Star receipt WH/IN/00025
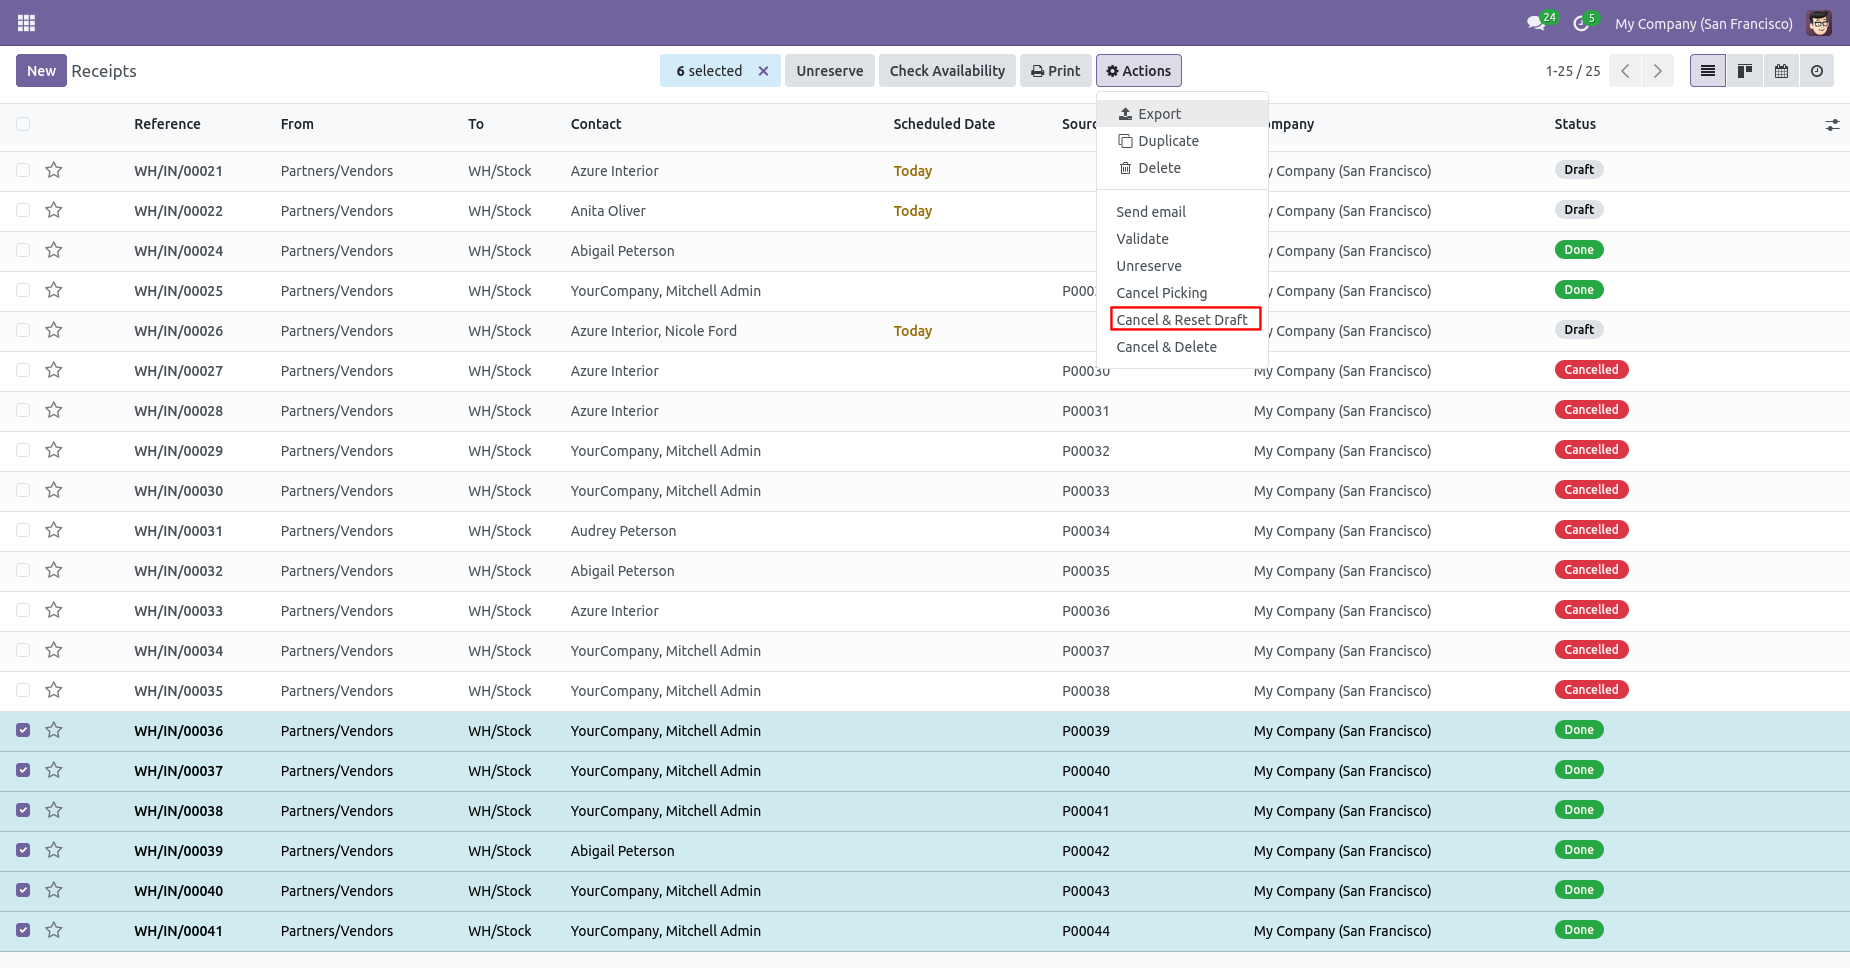The image size is (1850, 968). pyautogui.click(x=54, y=290)
